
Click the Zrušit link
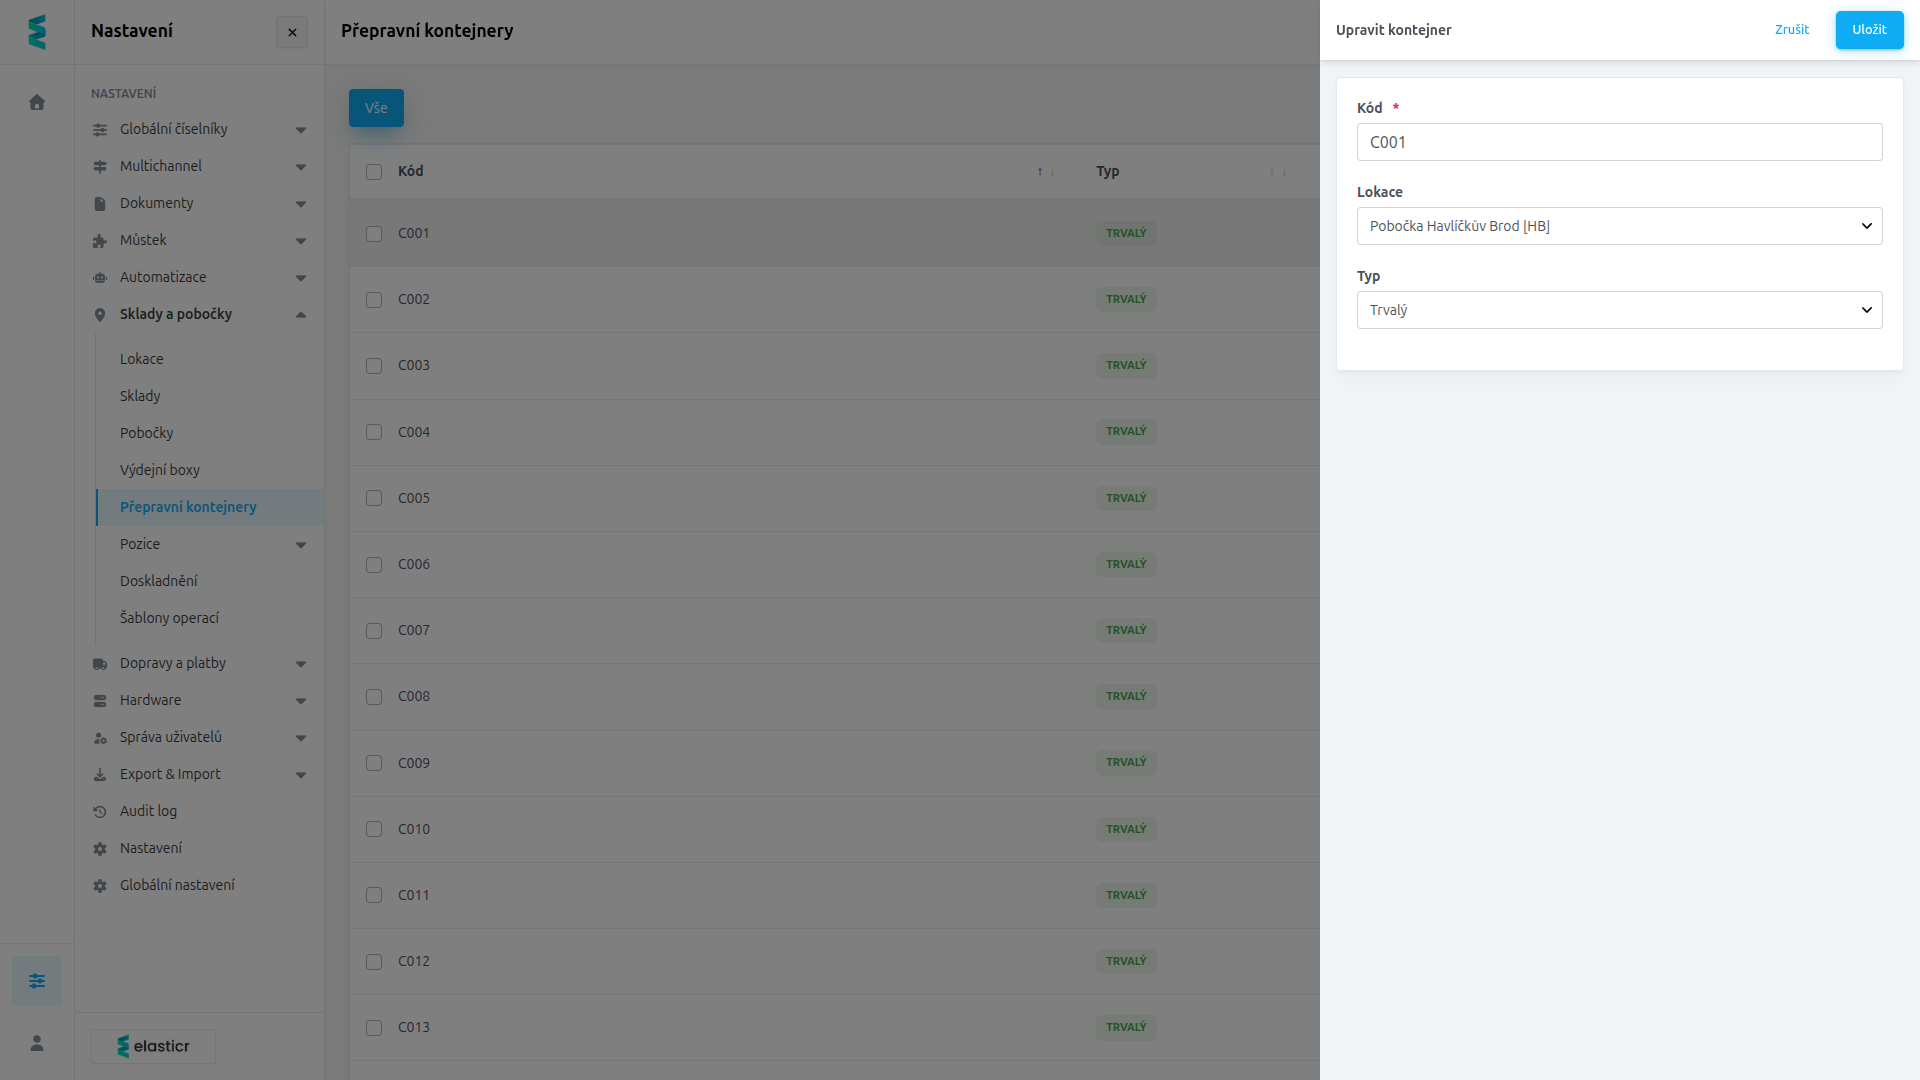pyautogui.click(x=1791, y=30)
